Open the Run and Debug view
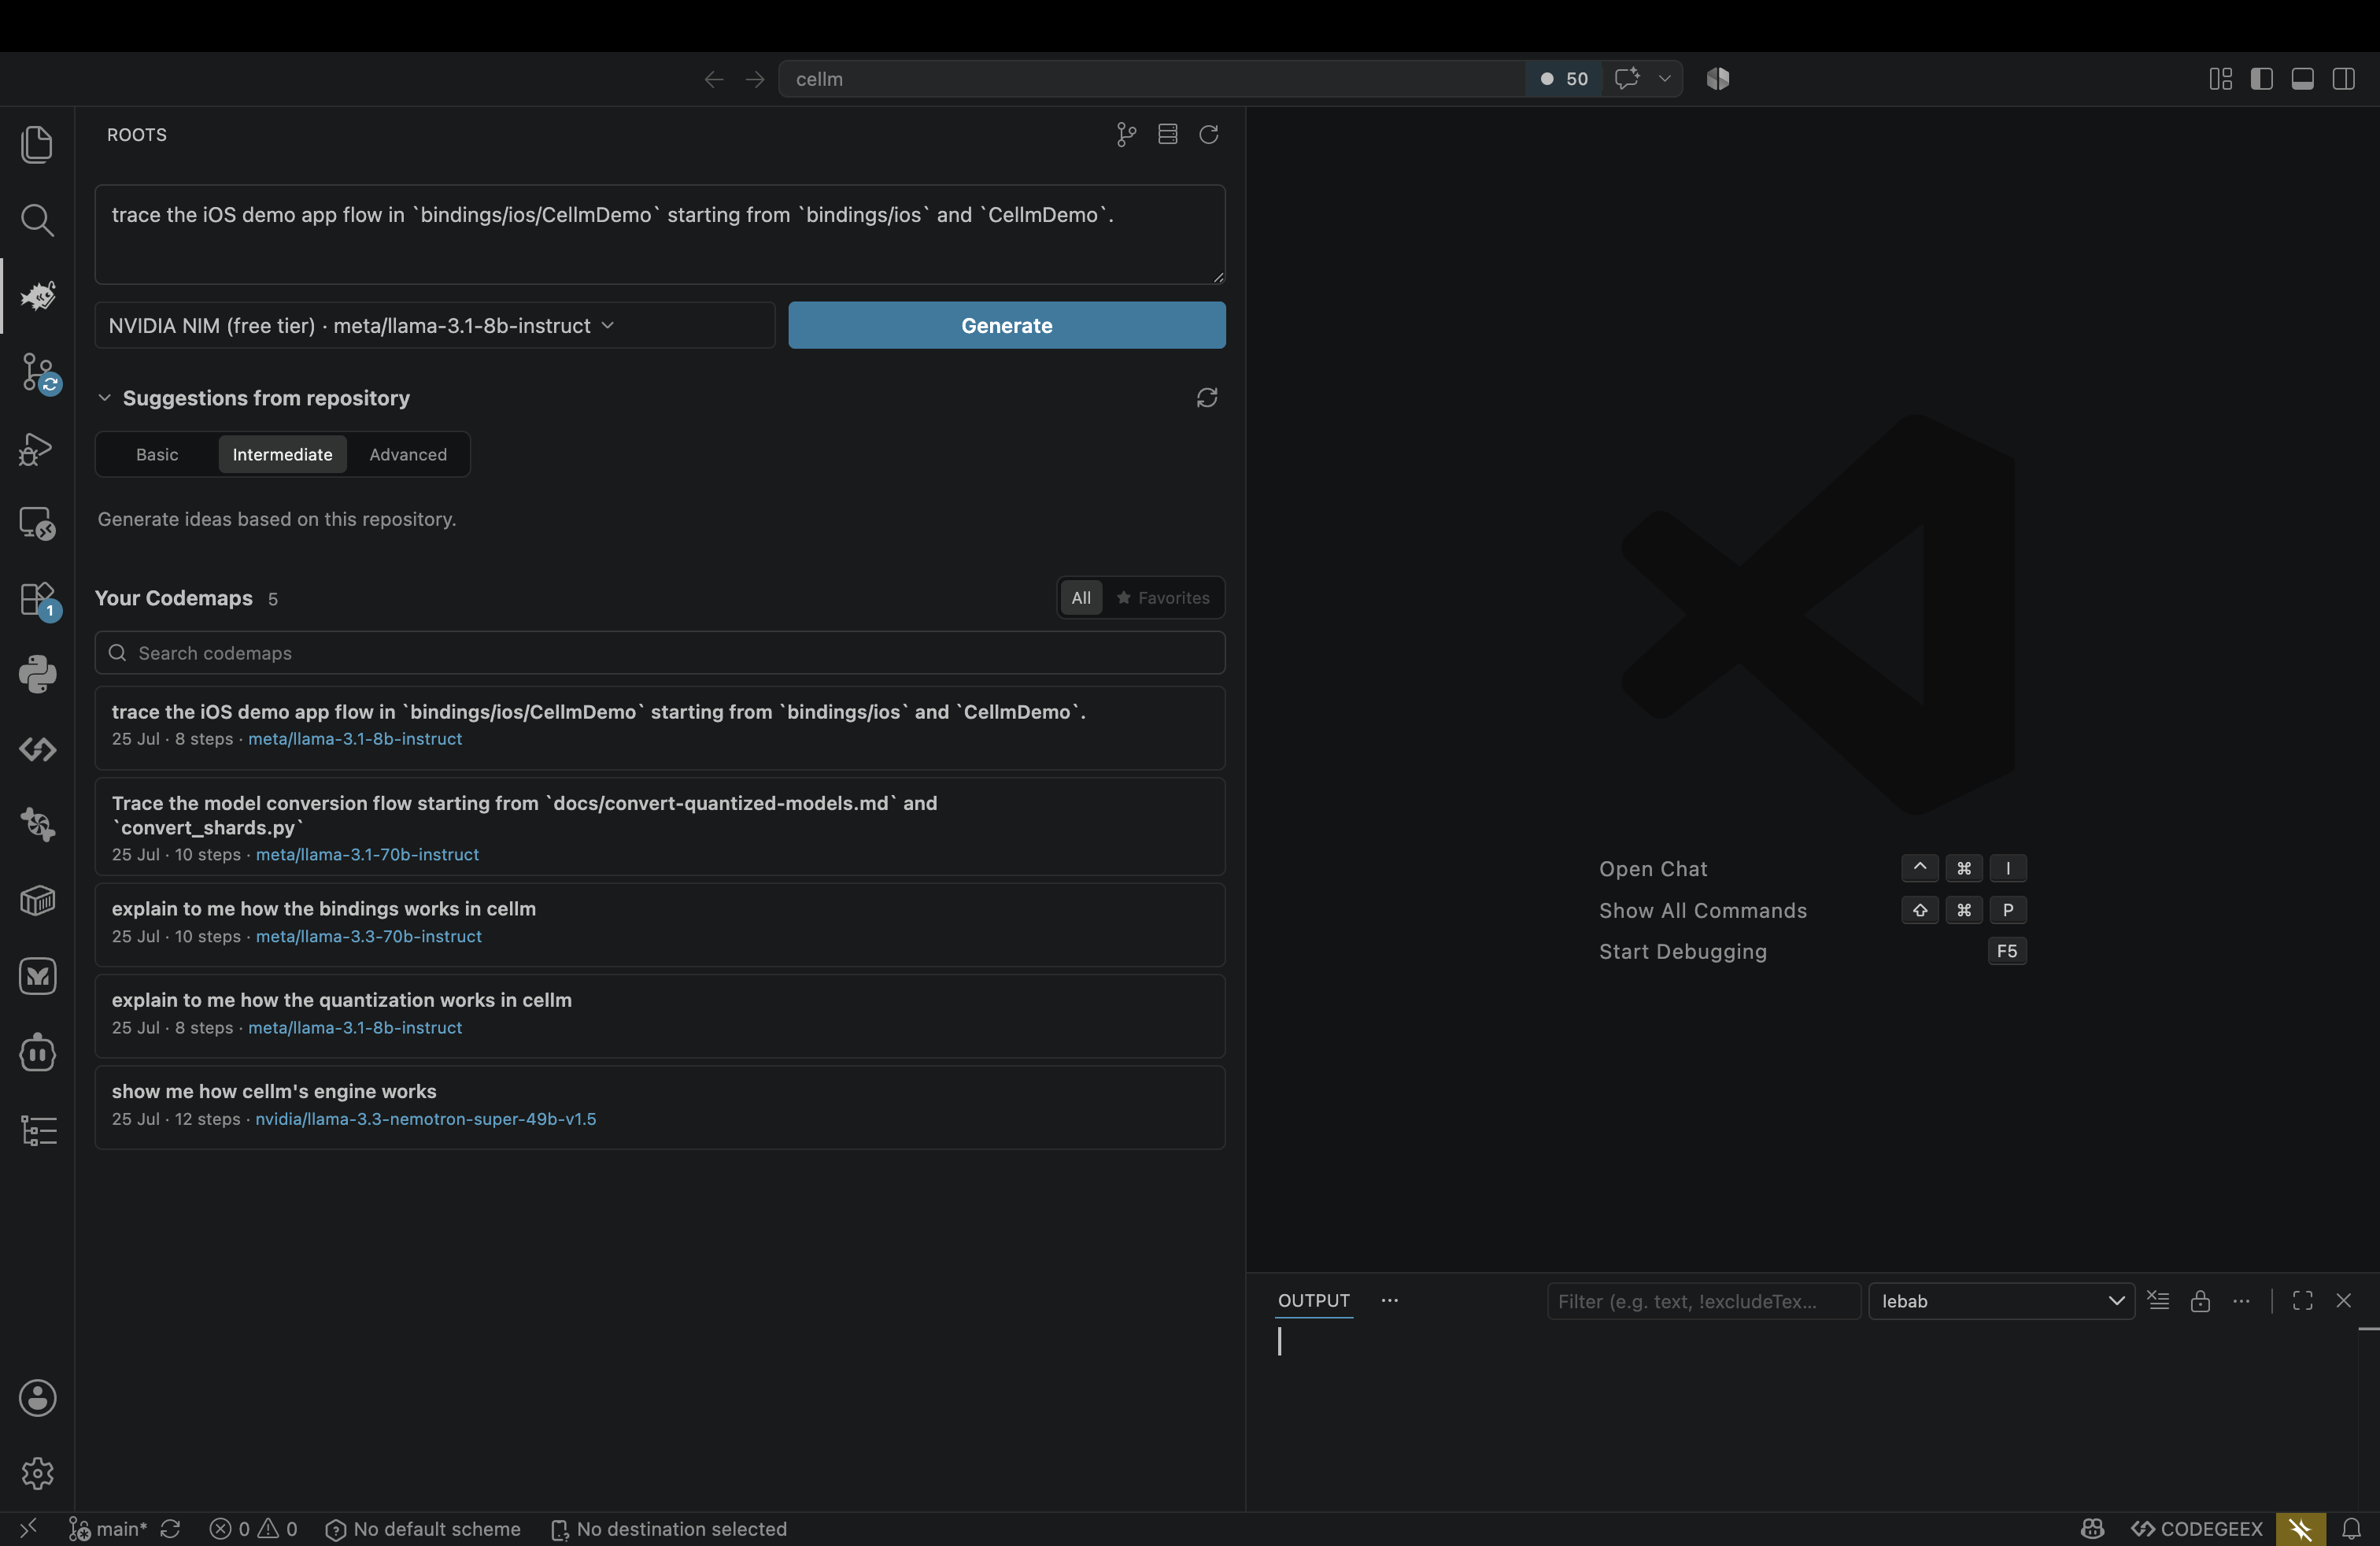 (37, 449)
